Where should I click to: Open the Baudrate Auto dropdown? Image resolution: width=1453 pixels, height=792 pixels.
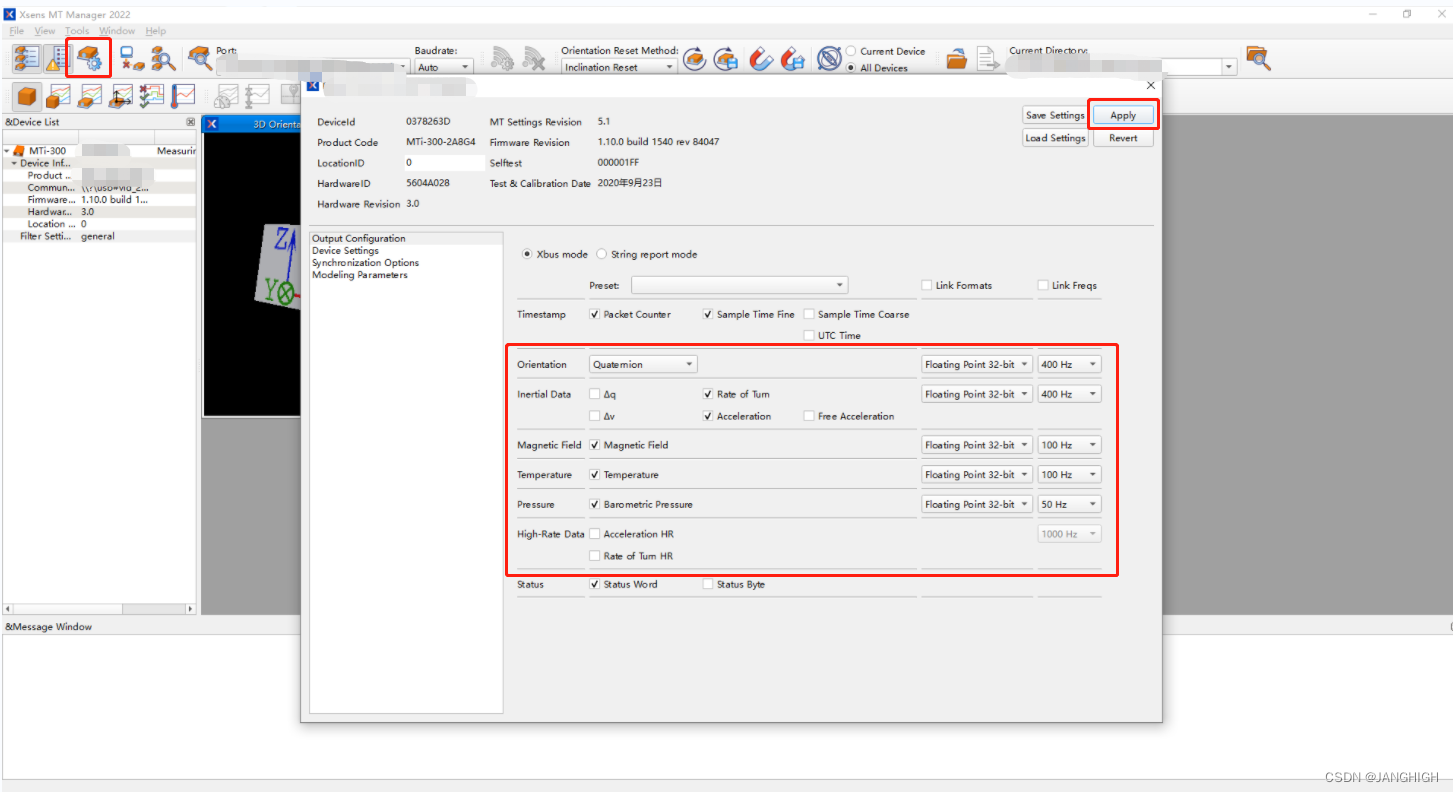444,67
